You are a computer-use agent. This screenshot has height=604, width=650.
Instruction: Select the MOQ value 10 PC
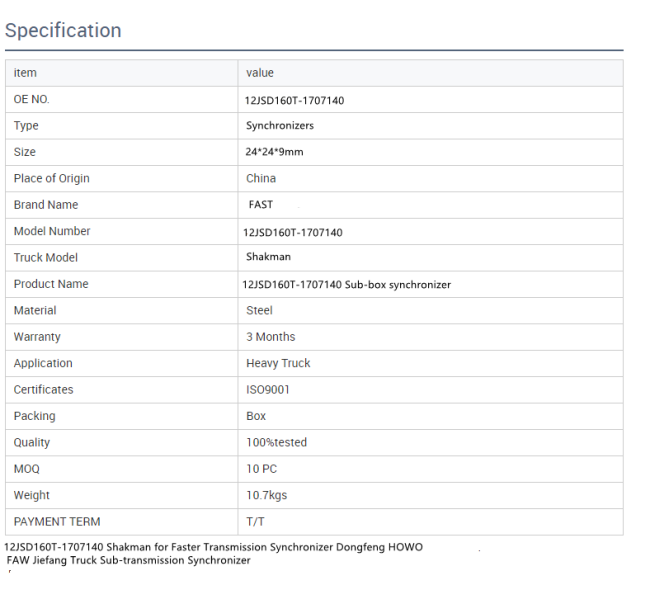pos(262,469)
